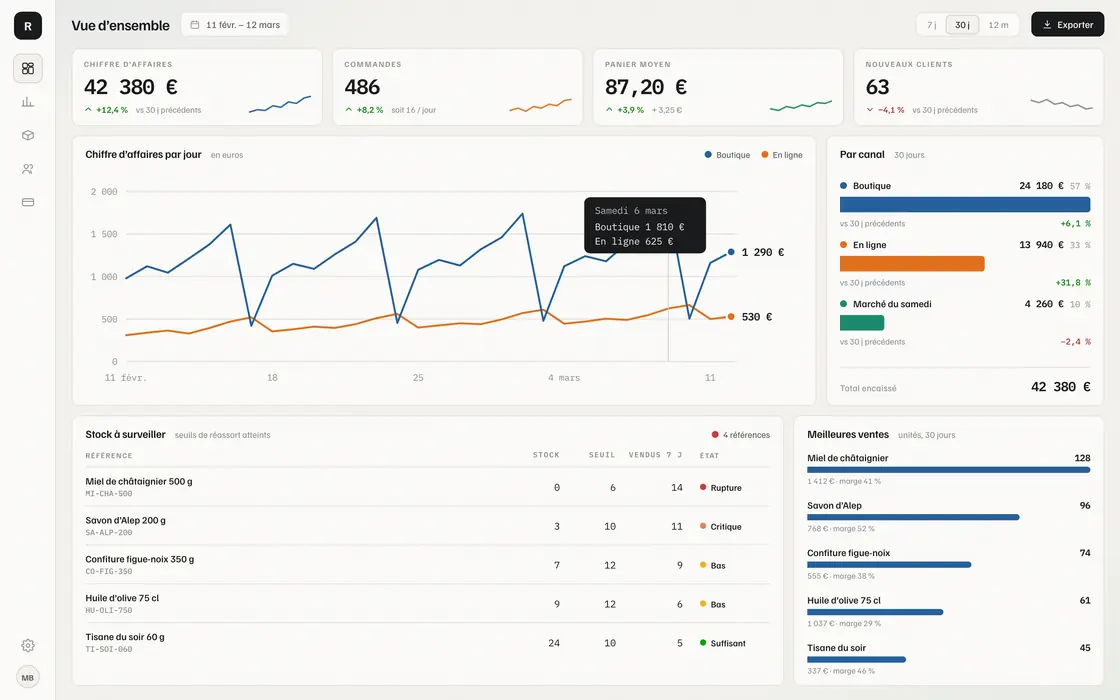Image resolution: width=1120 pixels, height=700 pixels.
Task: Click the Suffisant status badge
Action: [723, 643]
